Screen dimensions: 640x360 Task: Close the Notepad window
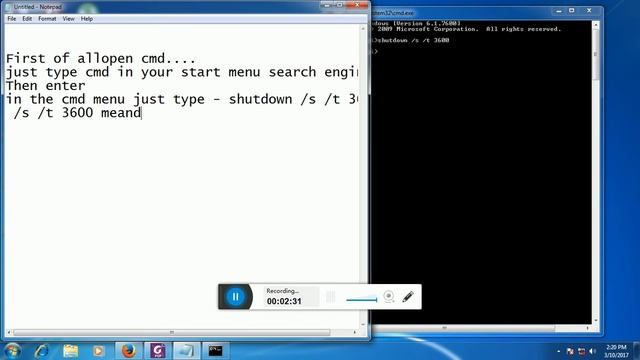pyautogui.click(x=358, y=5)
